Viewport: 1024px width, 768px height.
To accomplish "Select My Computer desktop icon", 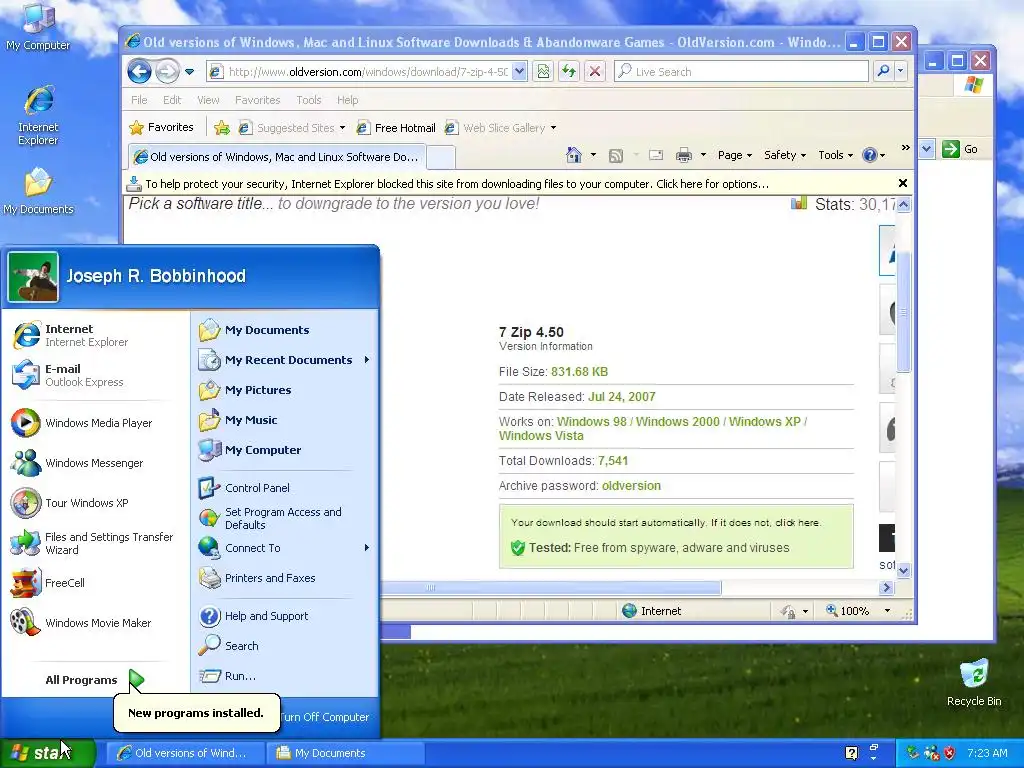I will pyautogui.click(x=38, y=26).
